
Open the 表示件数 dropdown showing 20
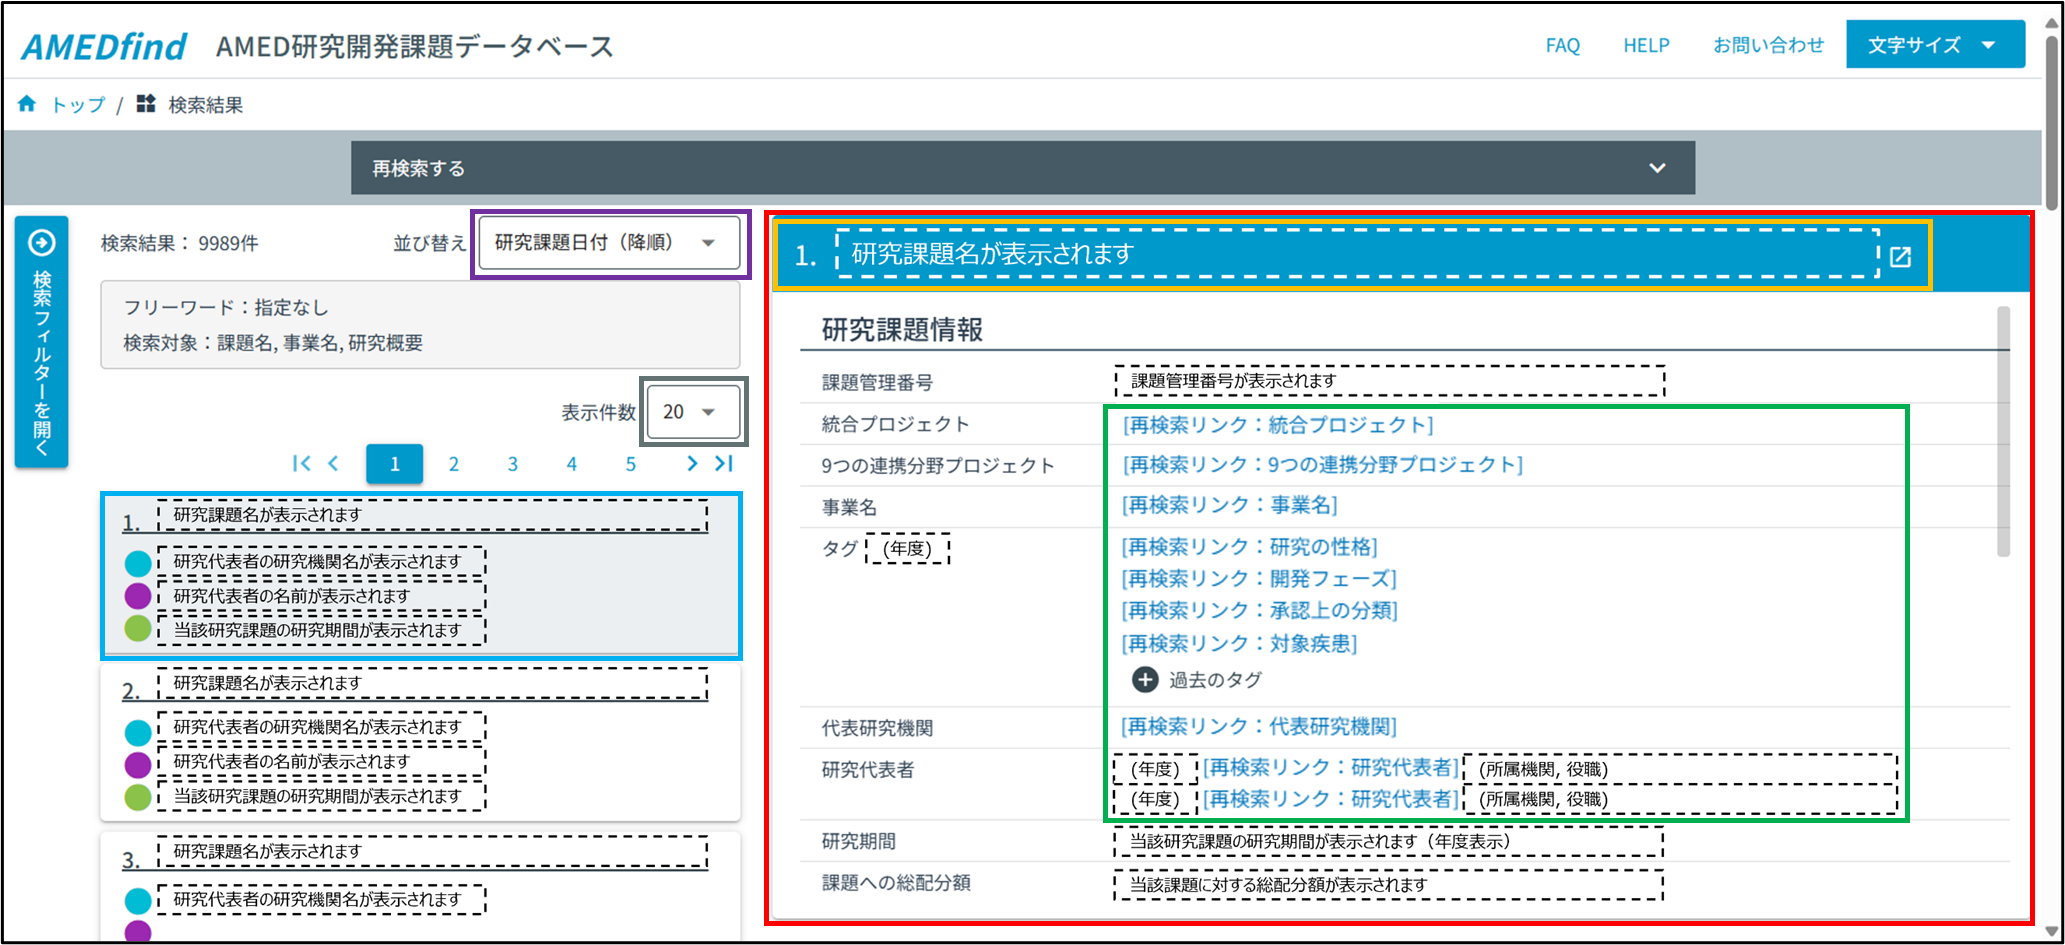coord(692,412)
